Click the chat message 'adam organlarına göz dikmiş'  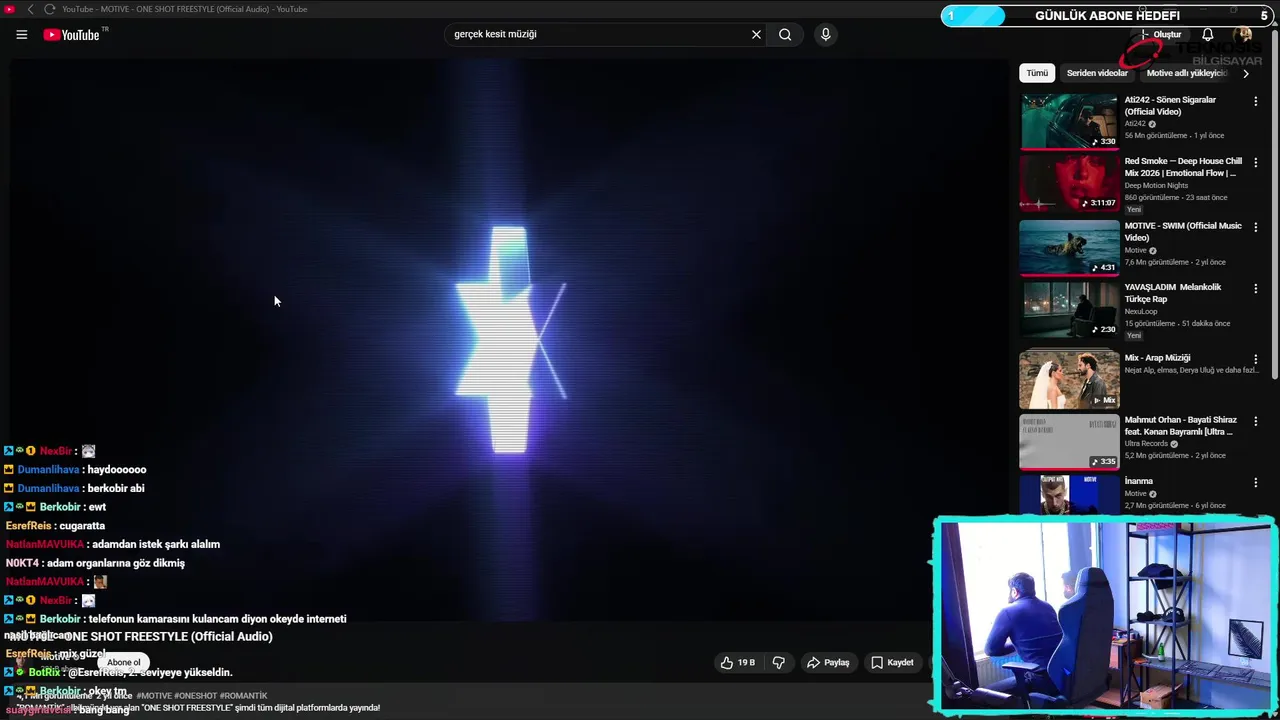(116, 563)
